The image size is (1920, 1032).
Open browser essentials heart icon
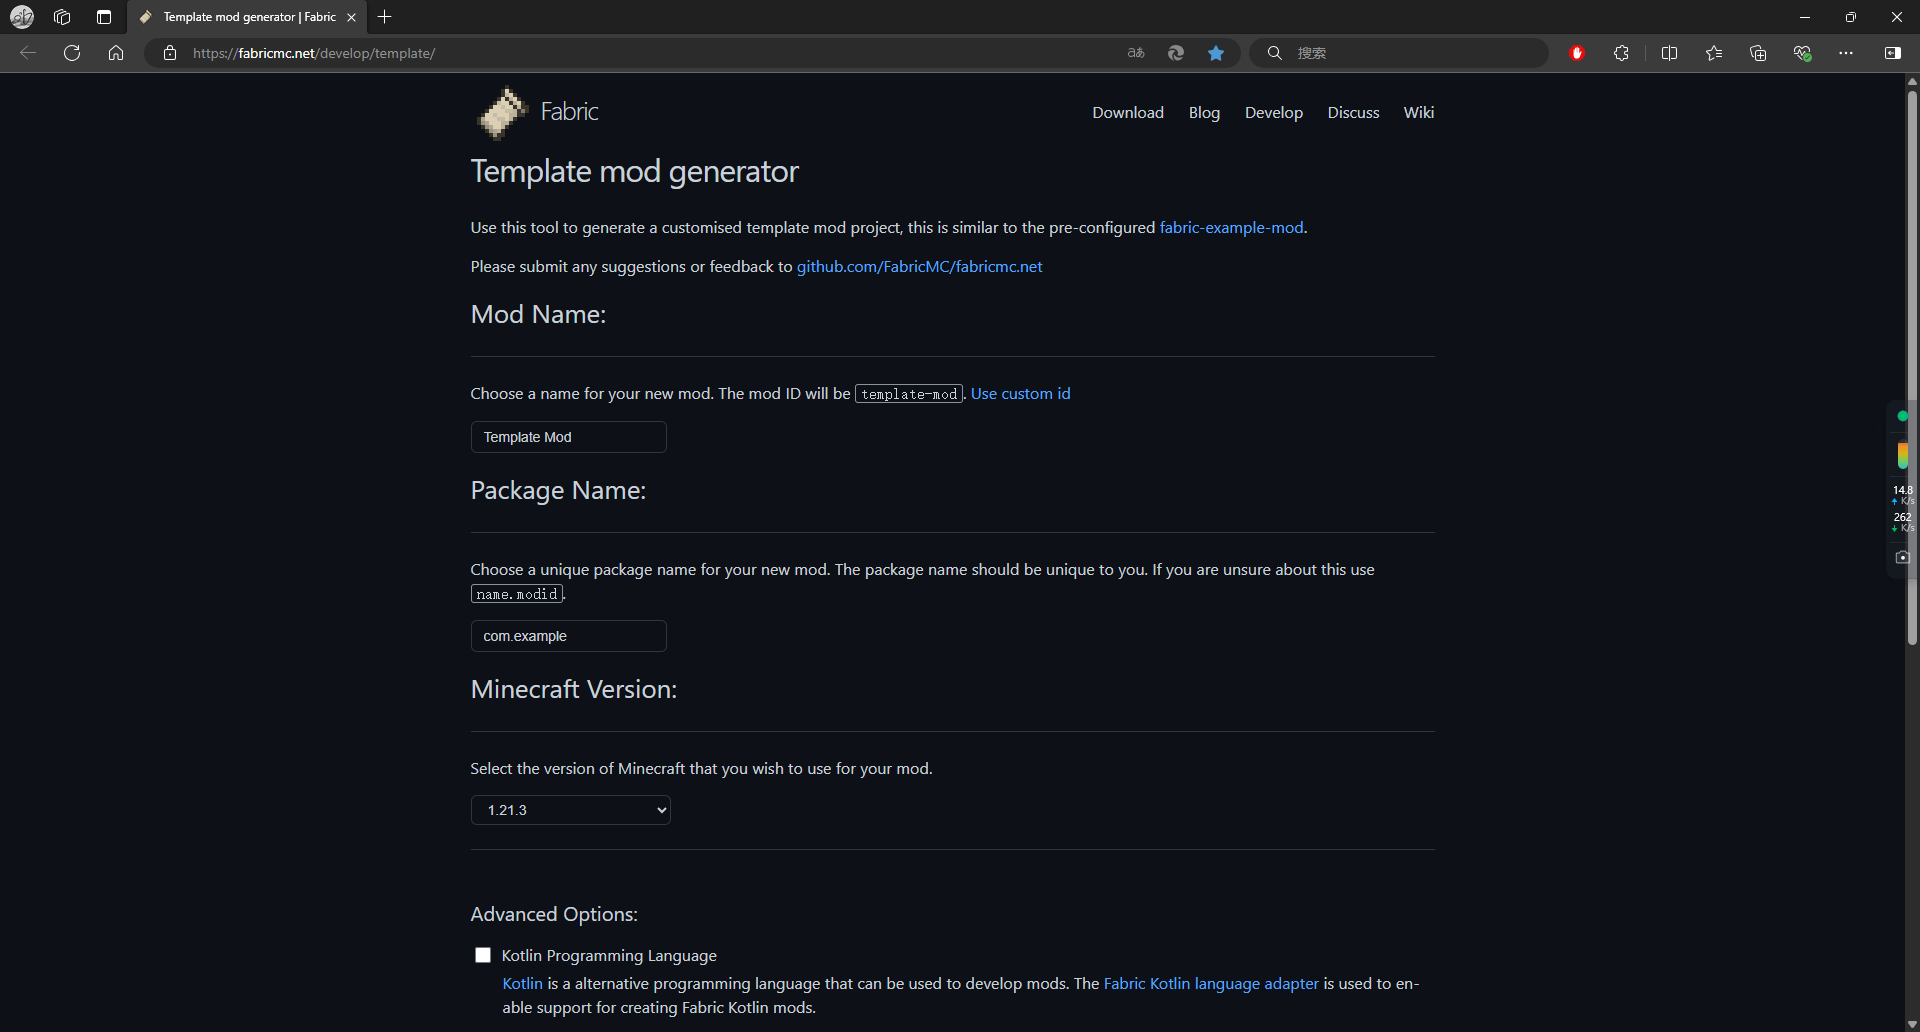tap(1802, 53)
